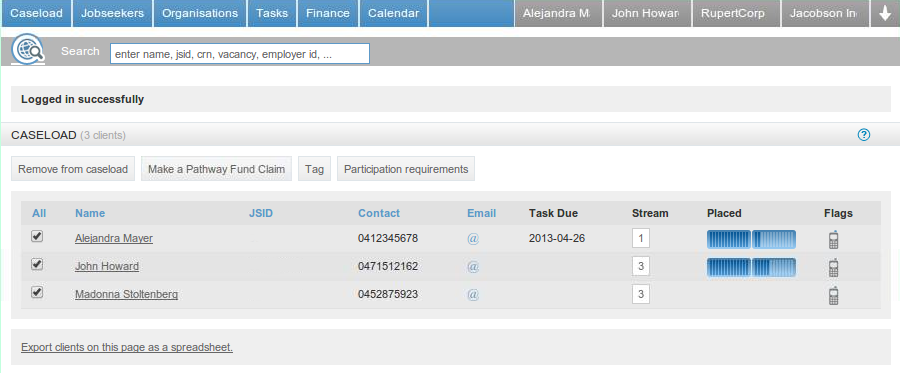900x373 pixels.
Task: Click the Placed column header
Action: coord(724,213)
